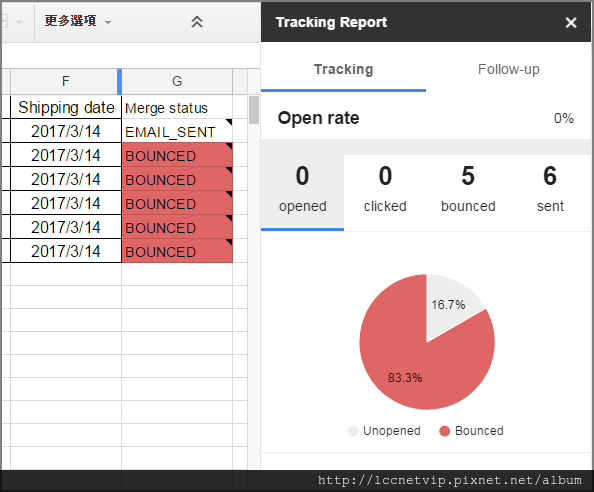Select the bounced stat tile
This screenshot has width=594, height=492.
[x=468, y=192]
